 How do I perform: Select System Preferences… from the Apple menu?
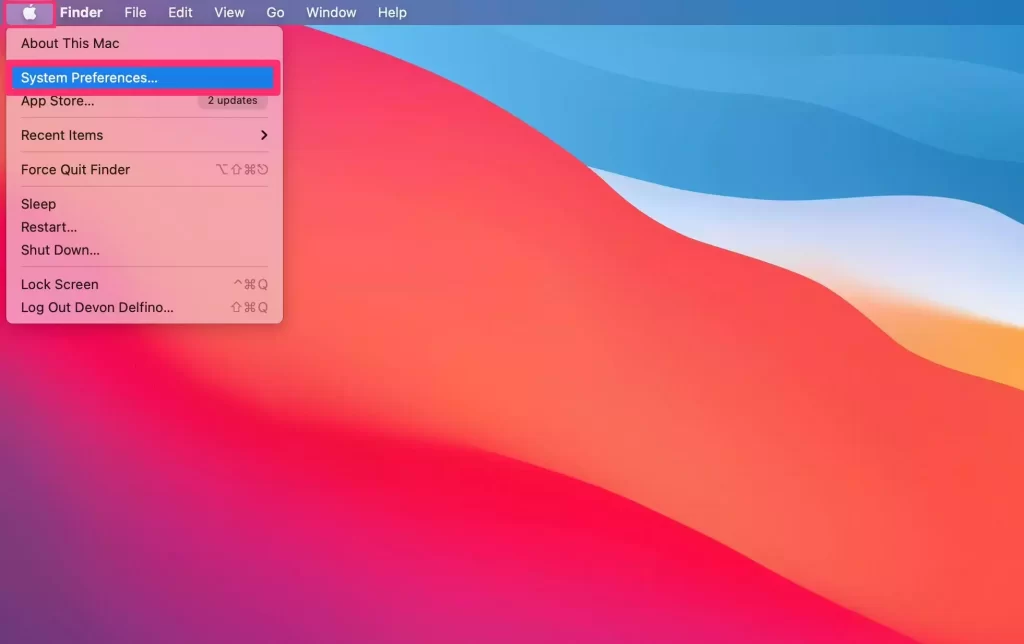89,78
